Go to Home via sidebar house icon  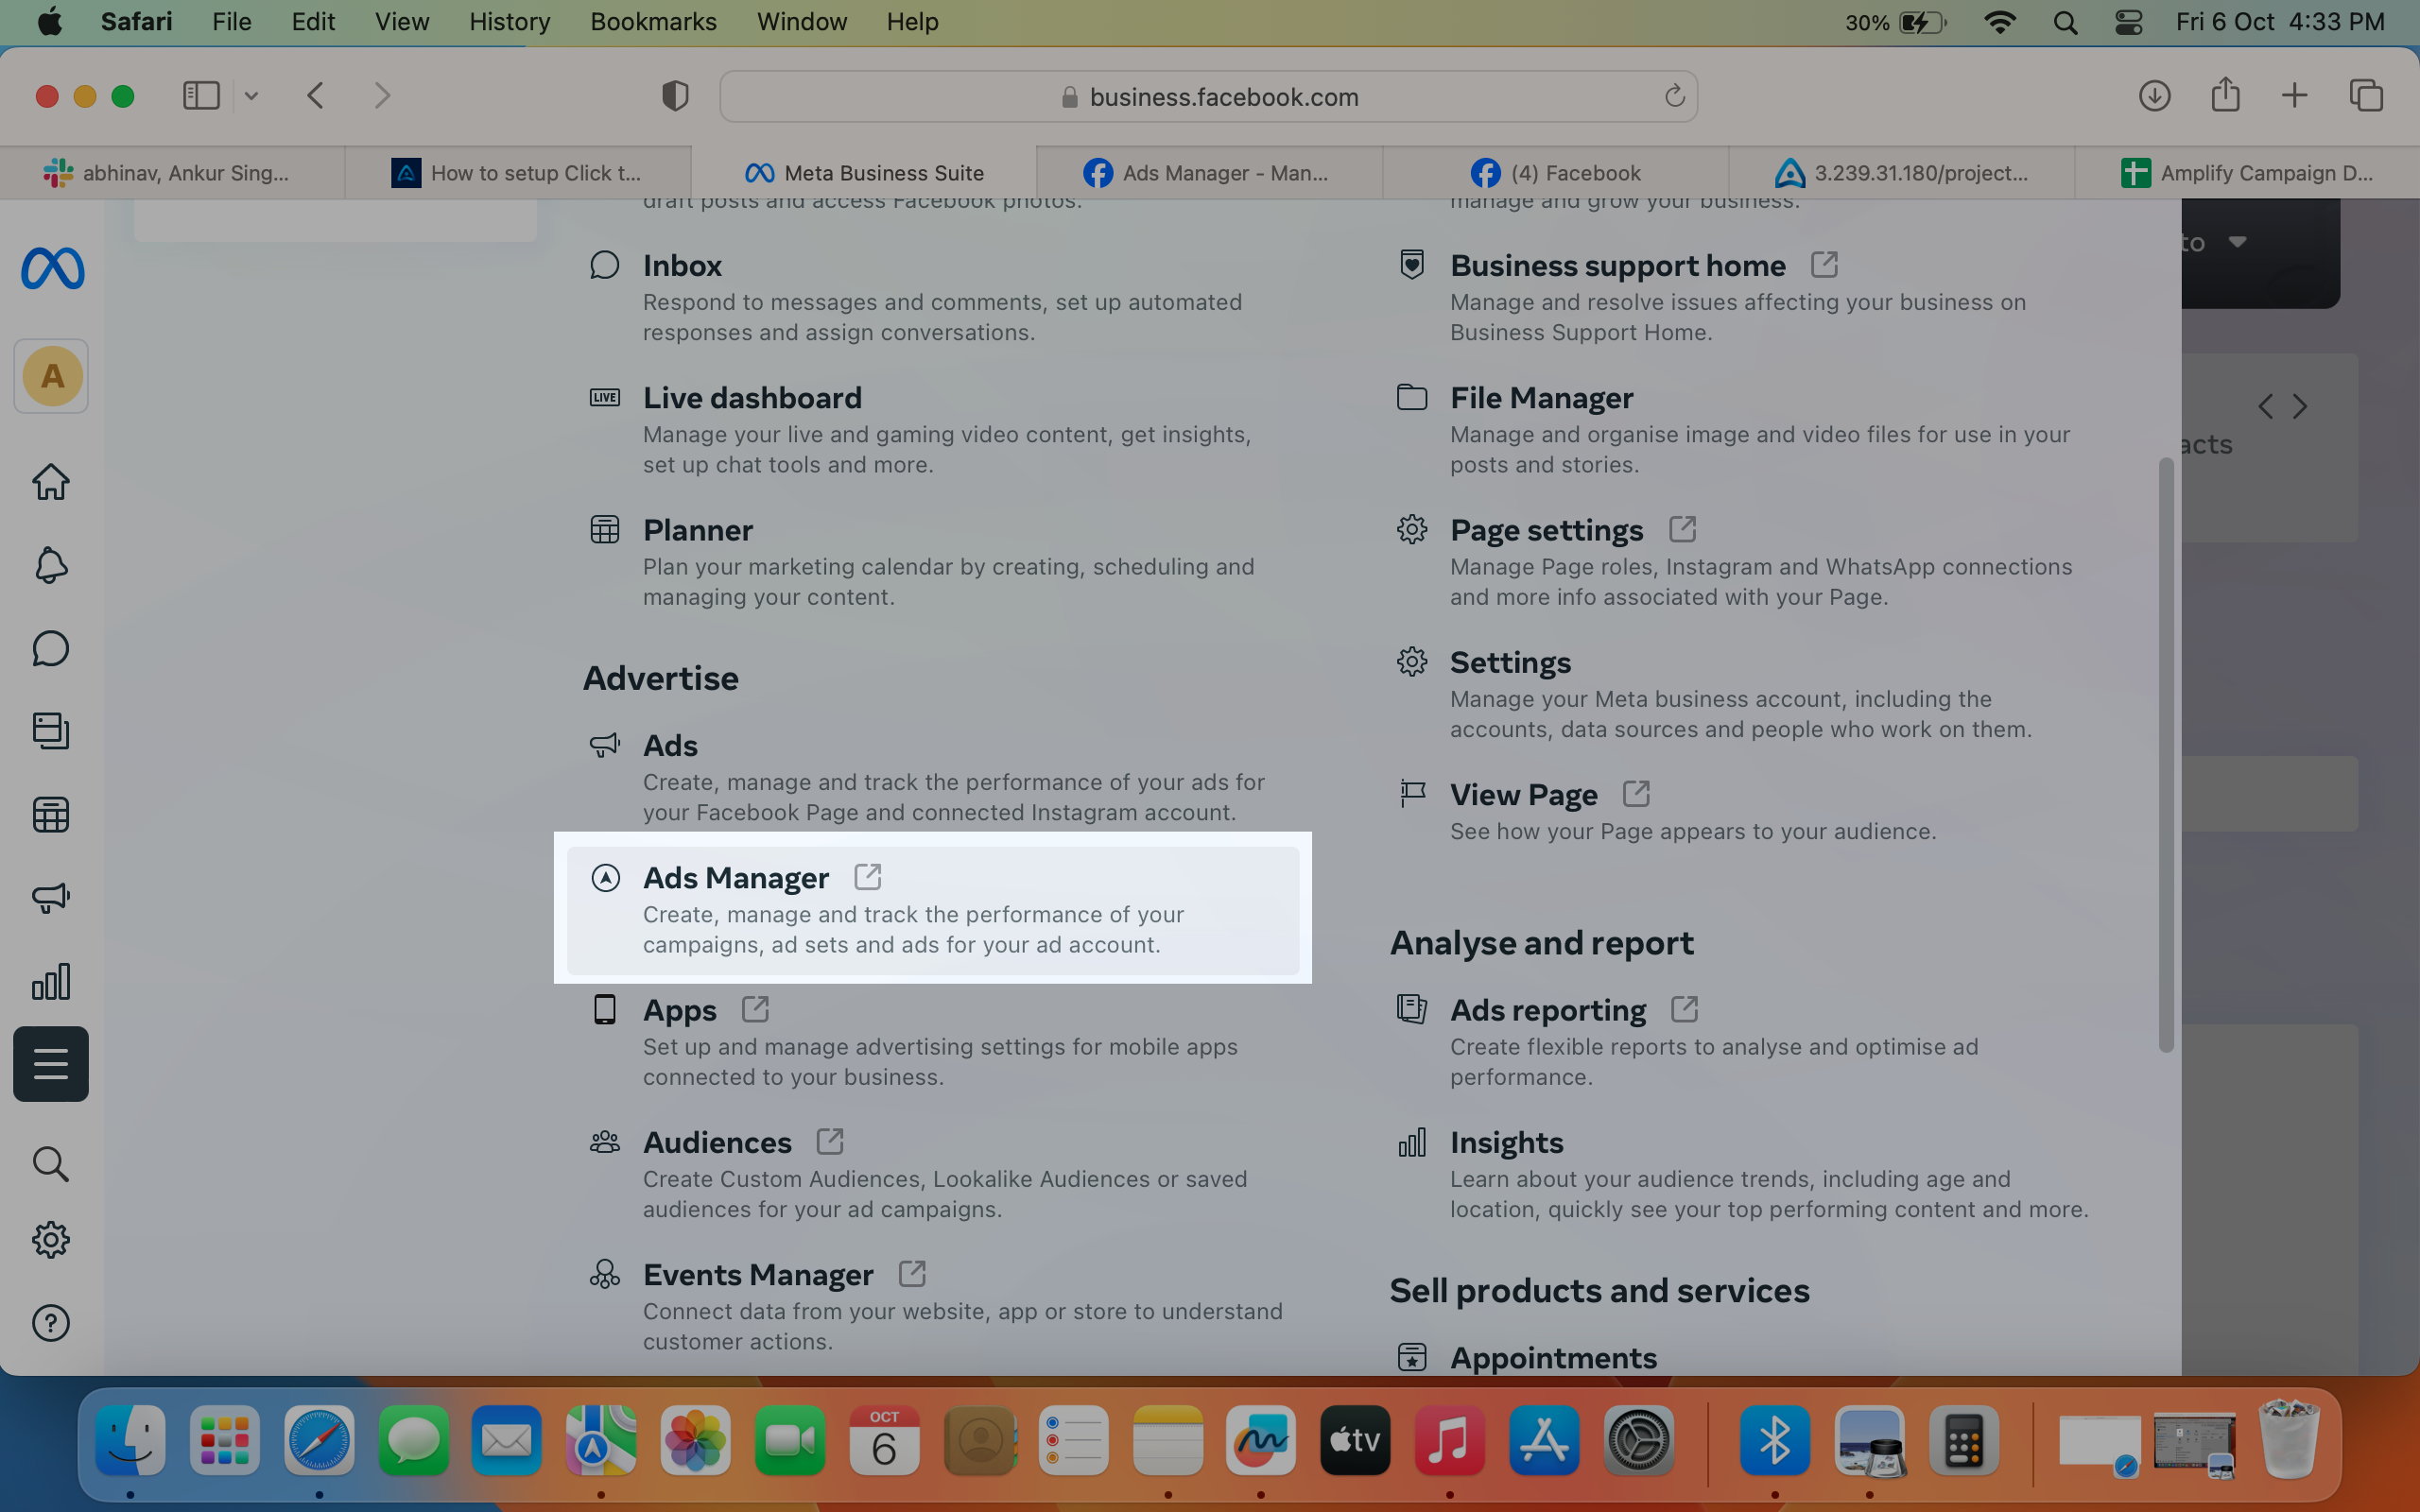(x=51, y=482)
